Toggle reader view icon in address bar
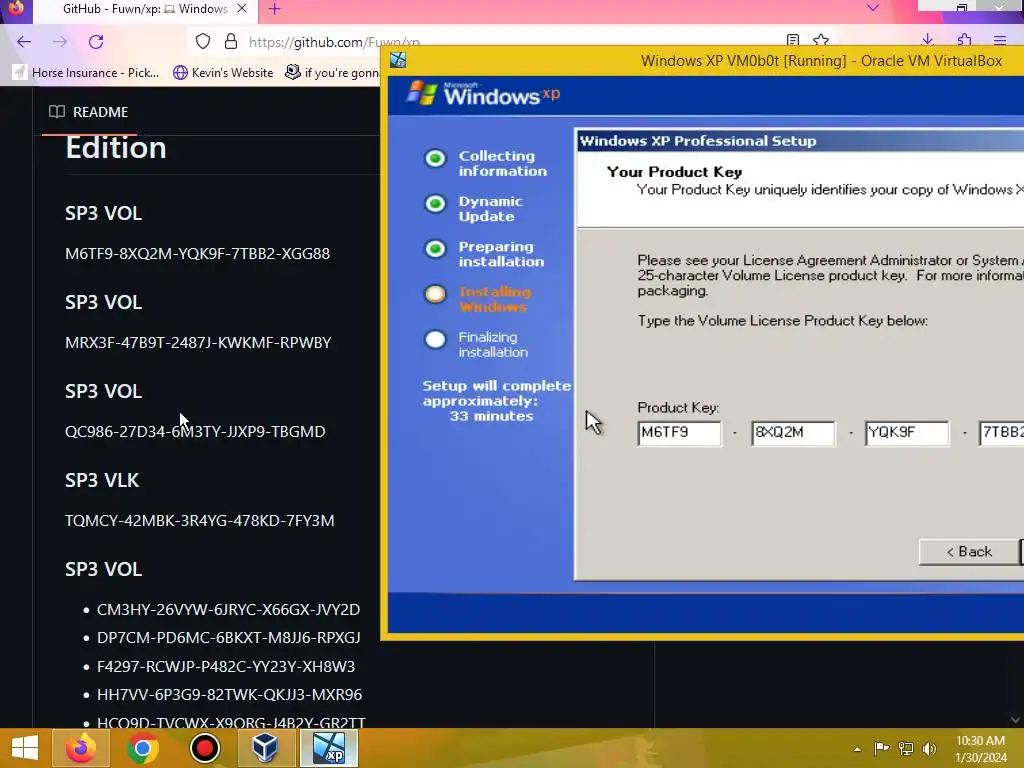Screen dimensions: 1024x768 click(793, 40)
